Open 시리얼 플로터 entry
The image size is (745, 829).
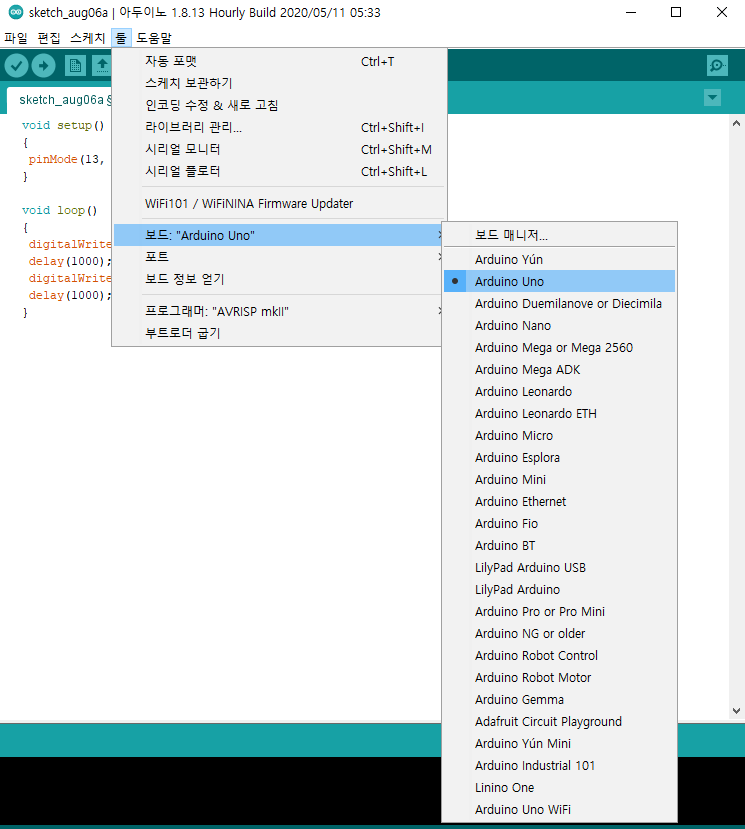point(280,171)
